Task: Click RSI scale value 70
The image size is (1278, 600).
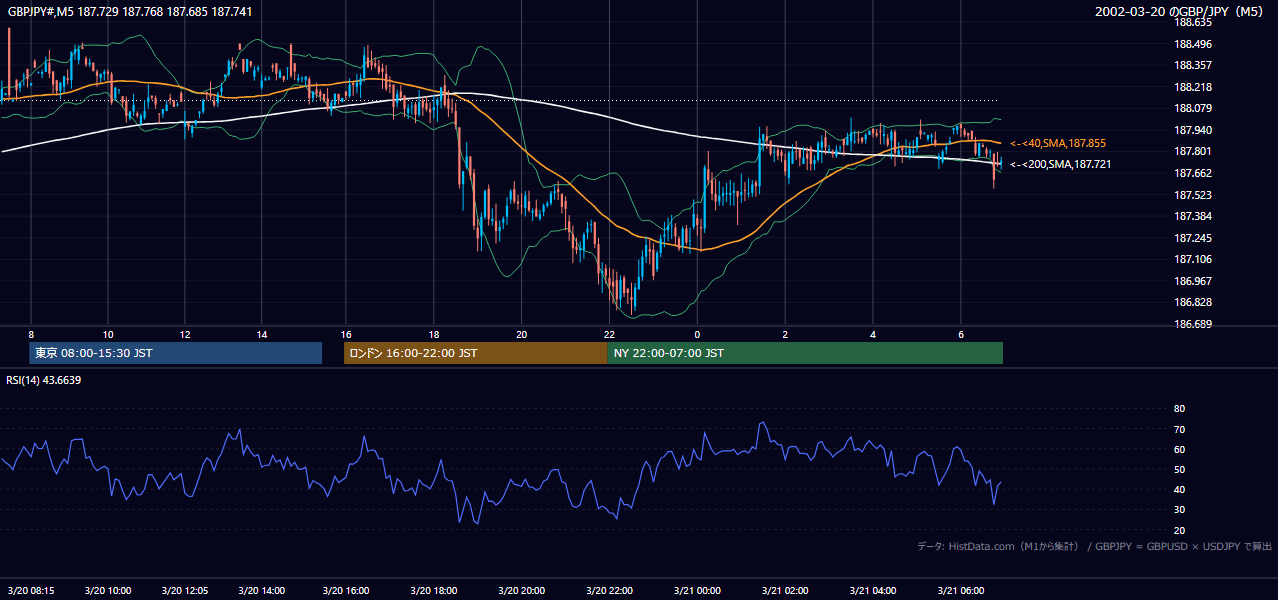Action: point(1179,429)
